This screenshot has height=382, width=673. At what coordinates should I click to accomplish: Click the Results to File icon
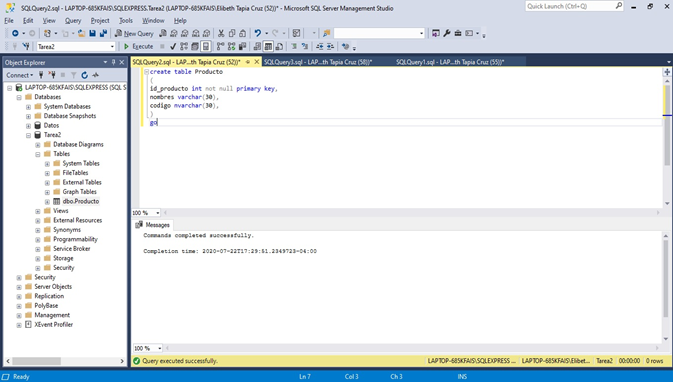coord(279,46)
